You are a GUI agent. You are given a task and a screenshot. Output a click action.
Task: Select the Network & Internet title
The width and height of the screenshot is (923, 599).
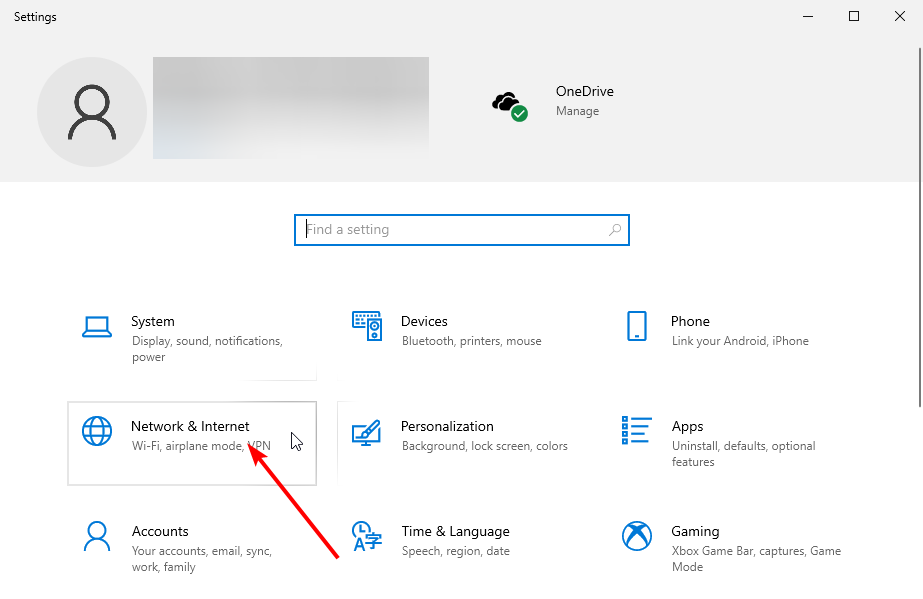190,426
